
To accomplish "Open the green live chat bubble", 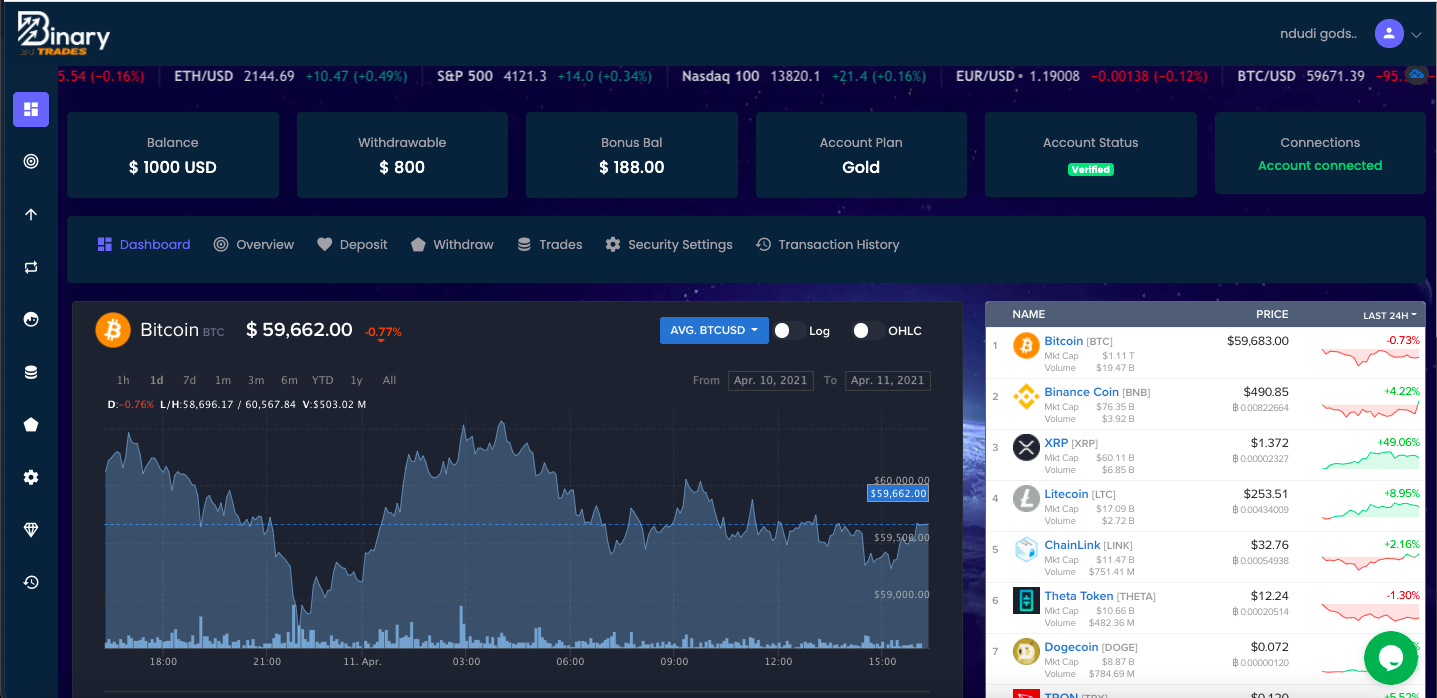I will tap(1391, 658).
